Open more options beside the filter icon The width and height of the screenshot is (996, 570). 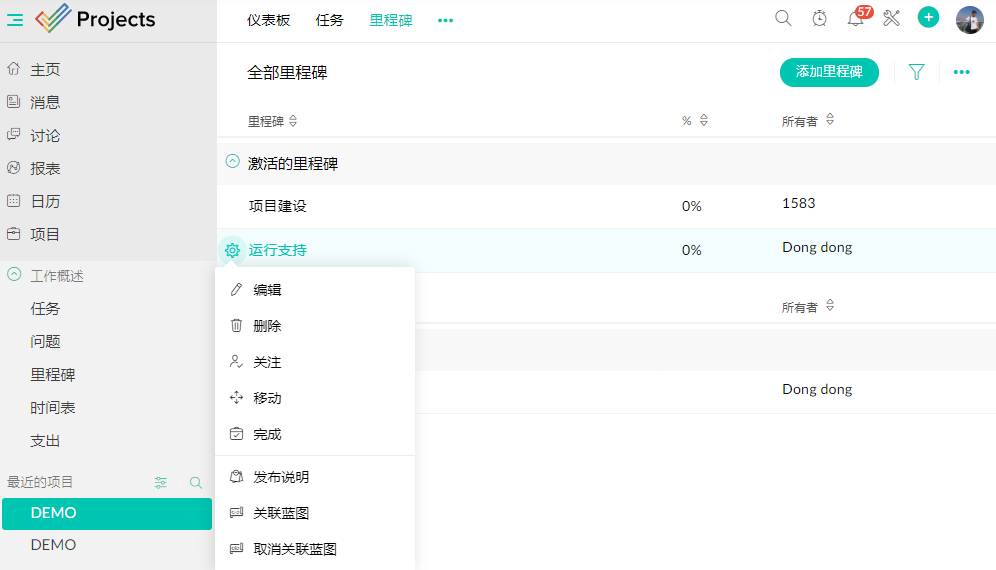tap(961, 72)
